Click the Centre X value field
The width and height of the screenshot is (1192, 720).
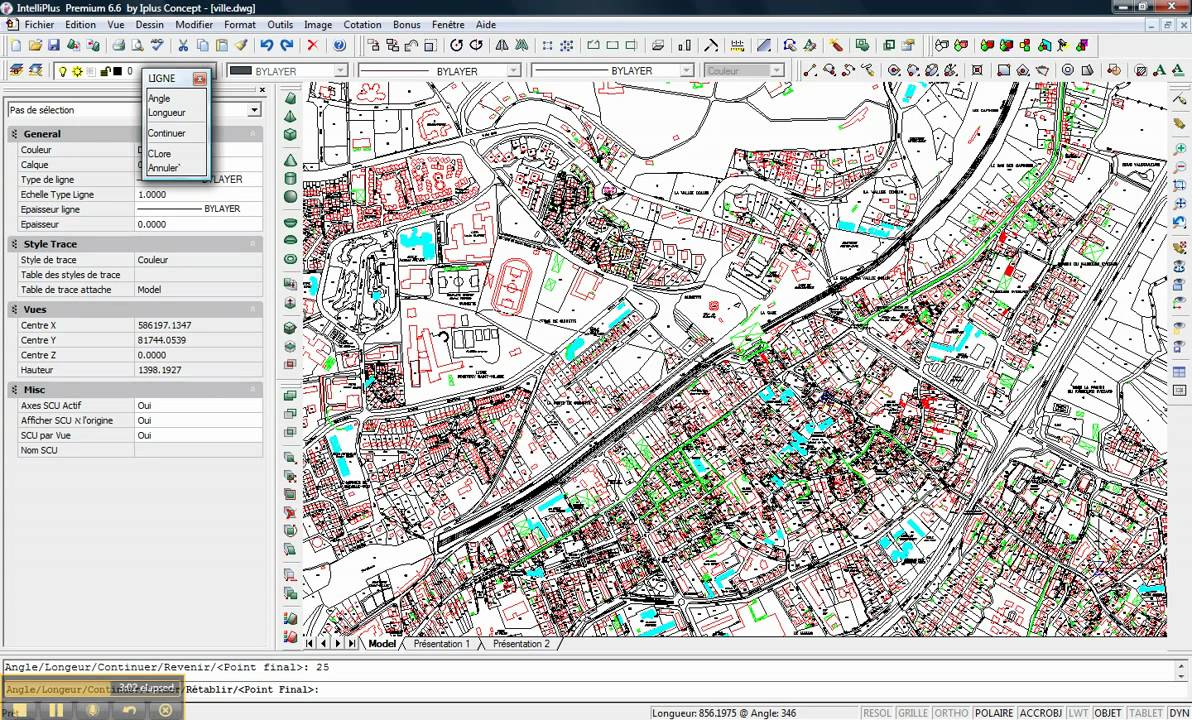[x=198, y=325]
